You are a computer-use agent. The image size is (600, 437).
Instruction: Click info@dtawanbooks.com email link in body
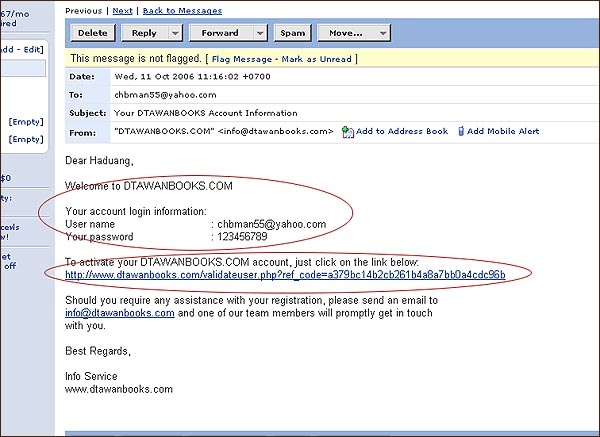tap(120, 313)
